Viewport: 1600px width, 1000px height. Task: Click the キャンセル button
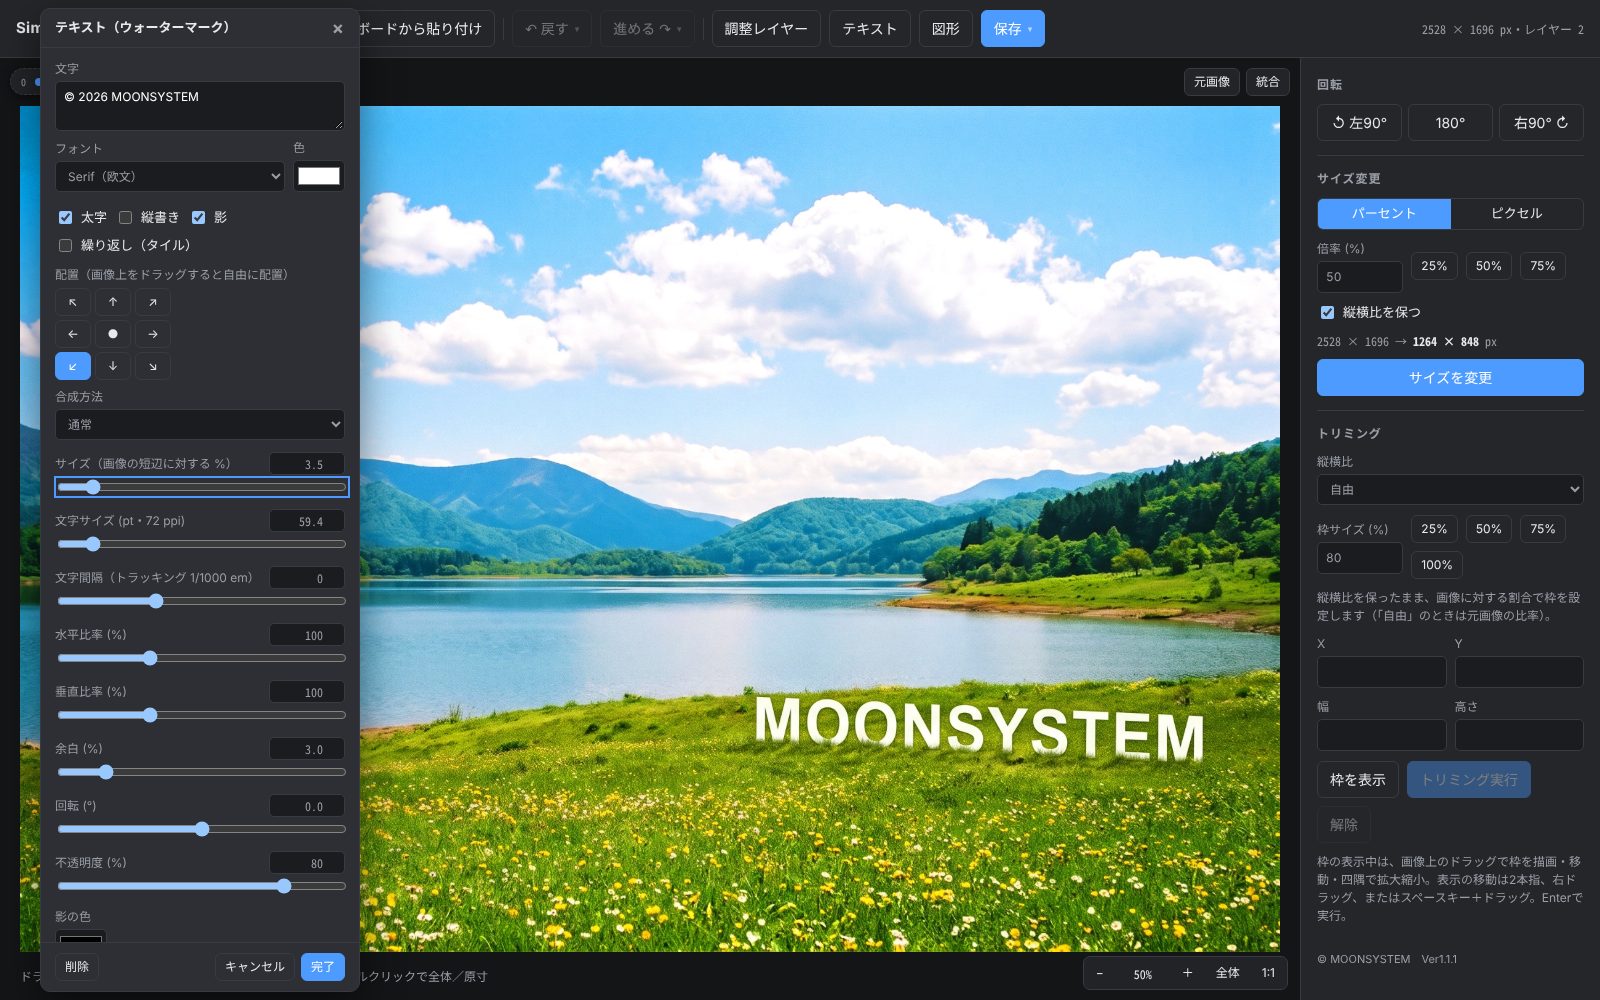coord(255,967)
